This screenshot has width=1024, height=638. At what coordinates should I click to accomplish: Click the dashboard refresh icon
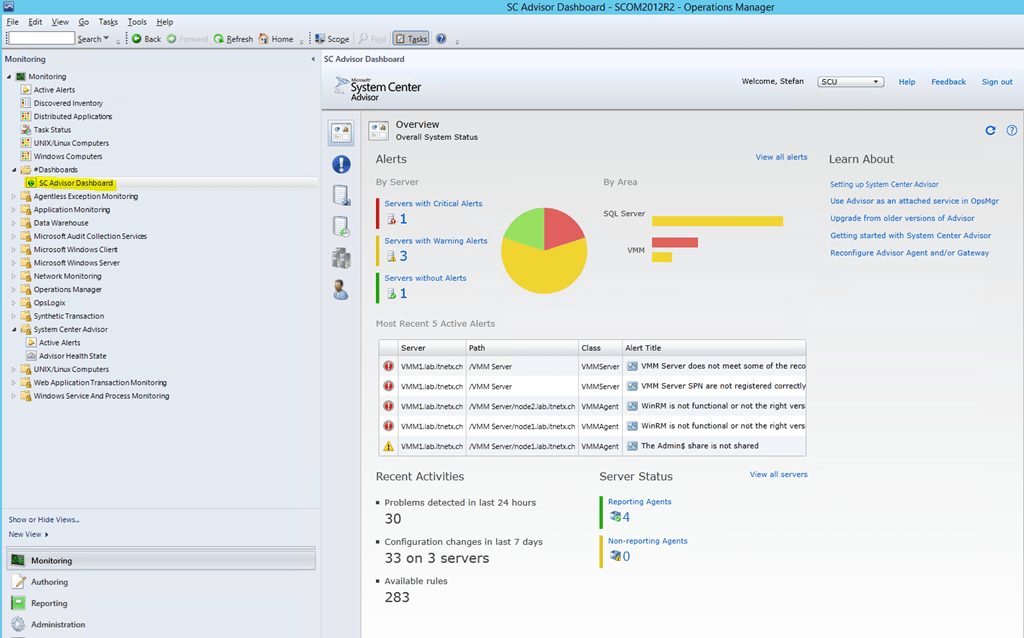pos(990,131)
